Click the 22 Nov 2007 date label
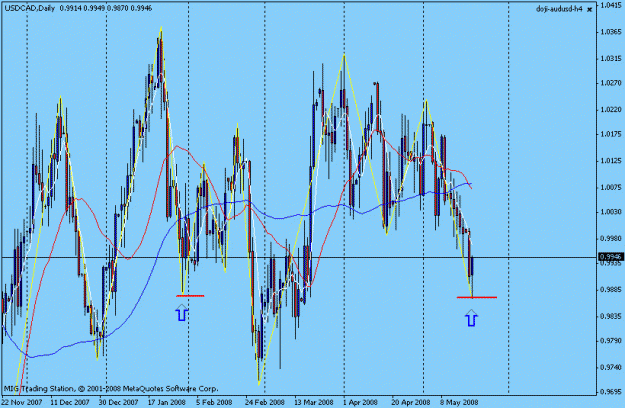This screenshot has height=408, width=625. pos(22,402)
